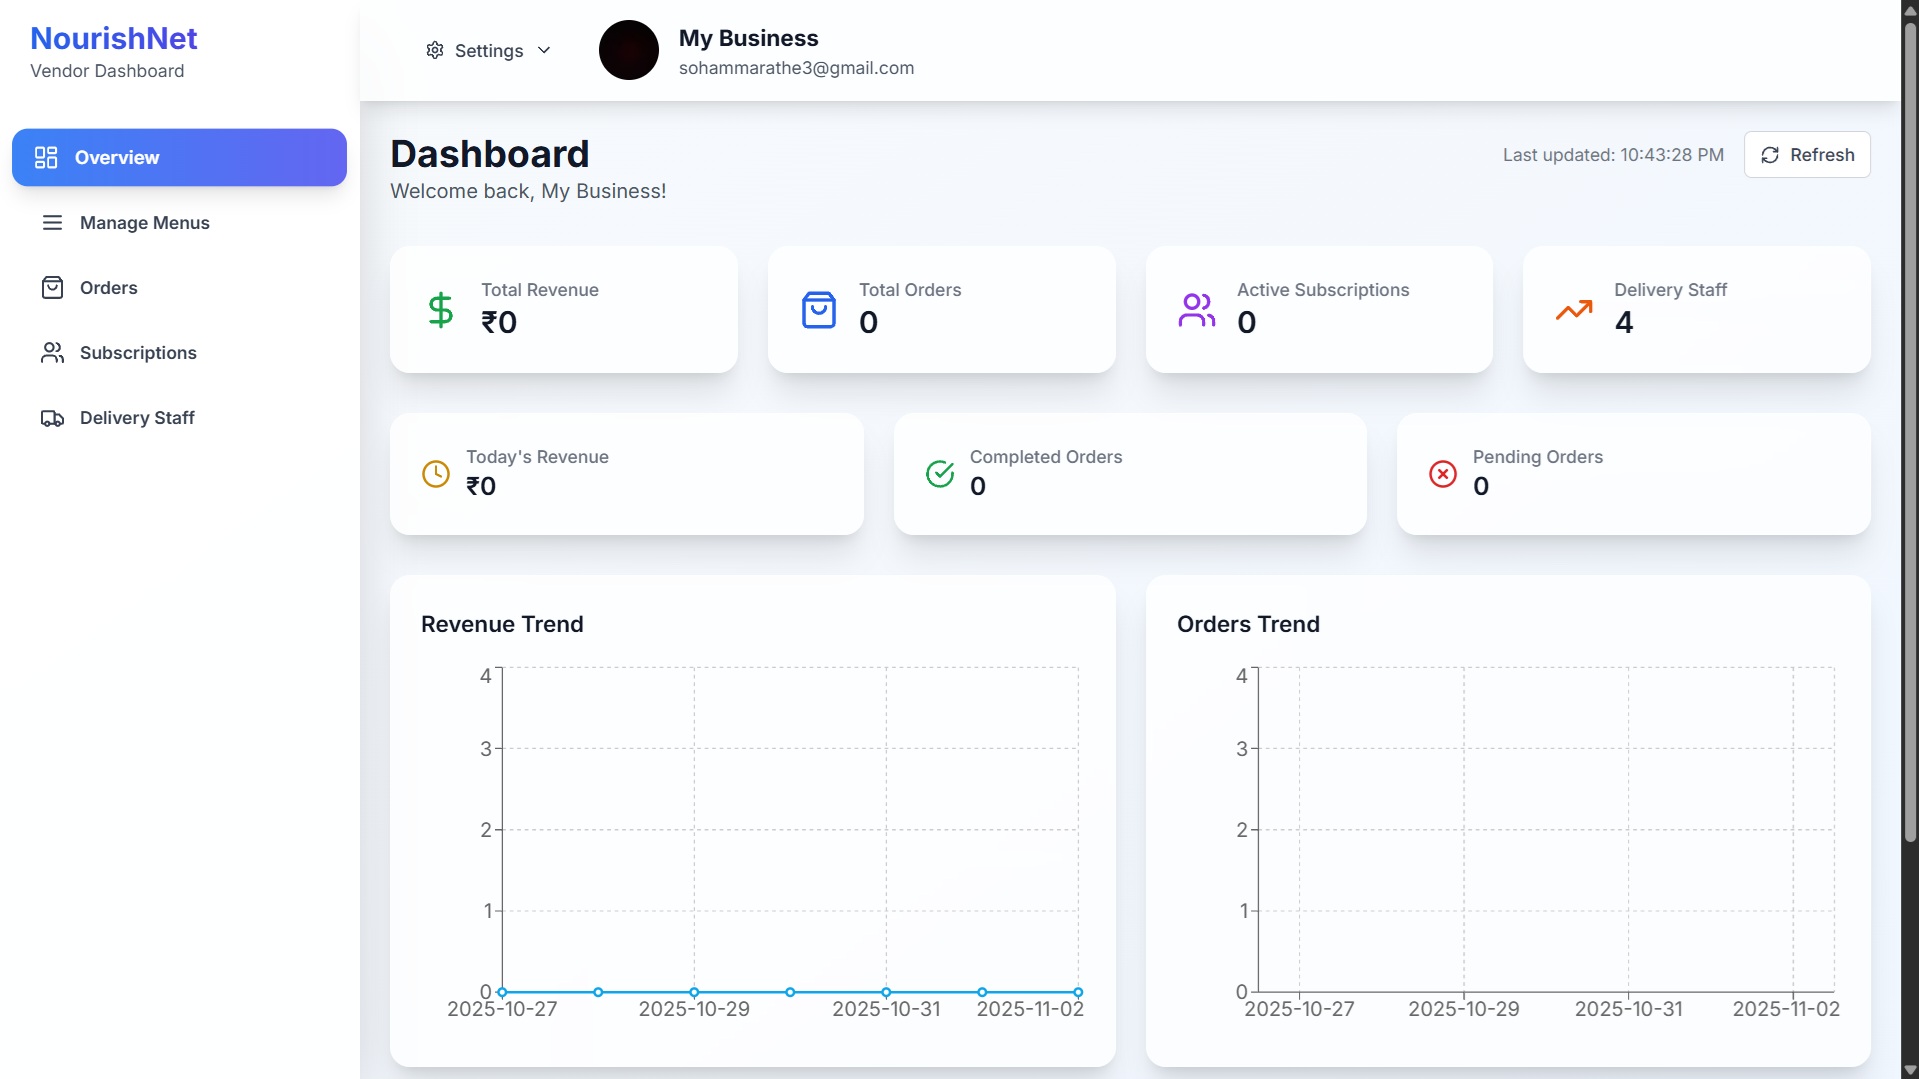Image resolution: width=1919 pixels, height=1079 pixels.
Task: Click the Refresh button
Action: tap(1807, 155)
